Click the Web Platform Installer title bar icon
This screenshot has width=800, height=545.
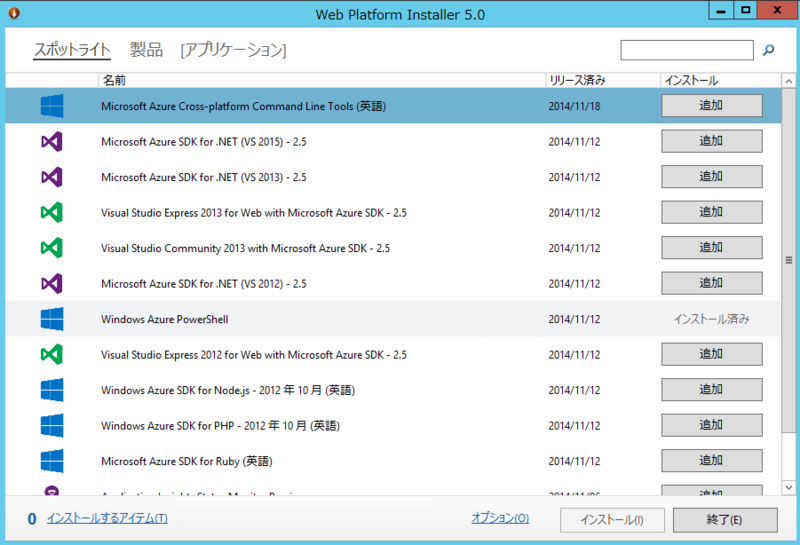[14, 13]
